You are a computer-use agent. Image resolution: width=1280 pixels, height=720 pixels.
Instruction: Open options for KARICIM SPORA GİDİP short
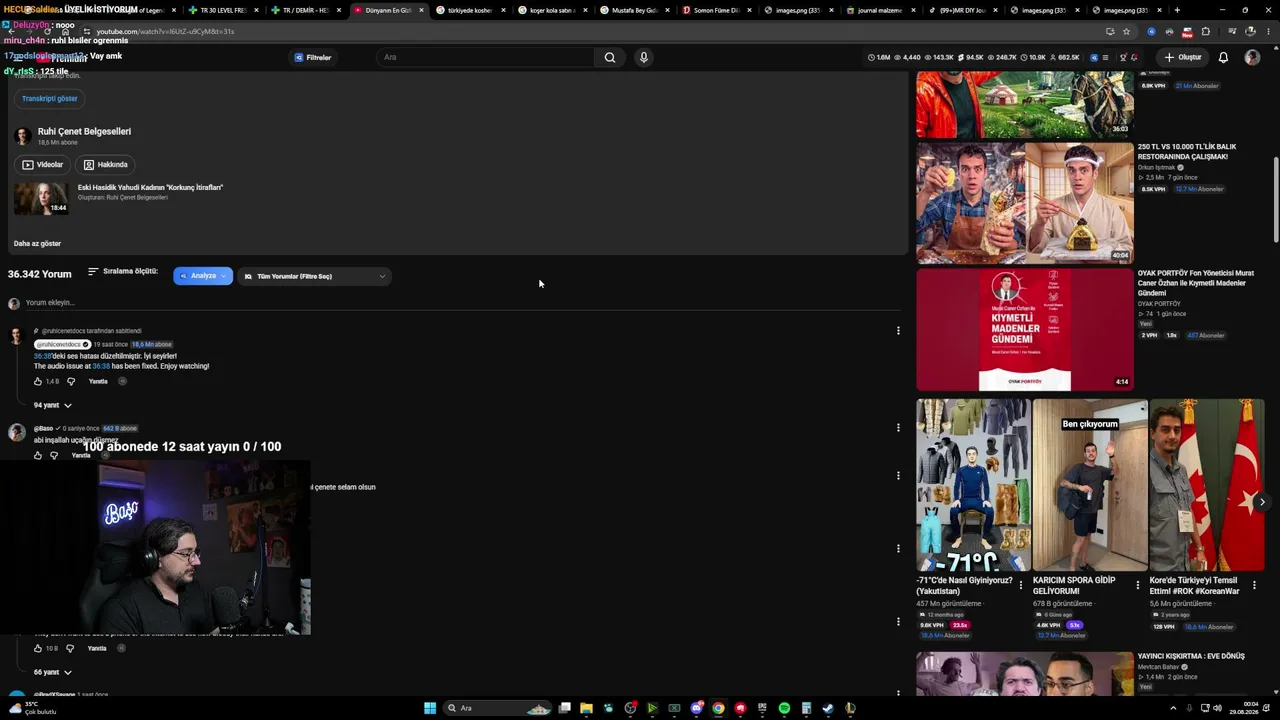point(1138,585)
